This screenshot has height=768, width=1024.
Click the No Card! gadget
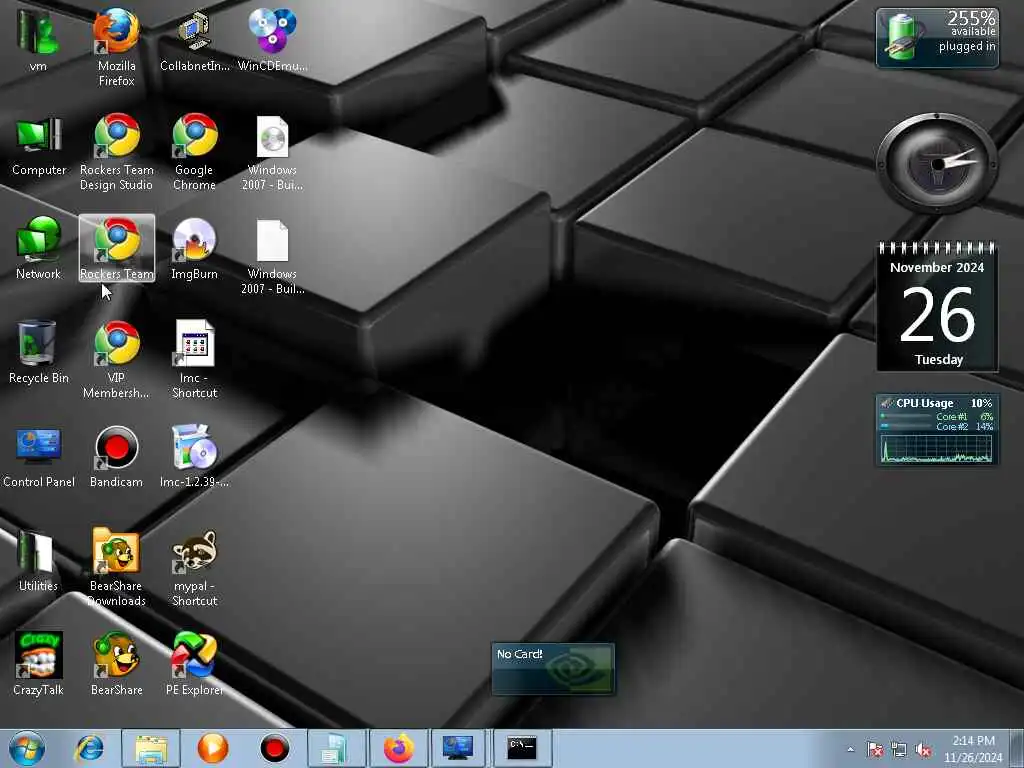[x=553, y=669]
